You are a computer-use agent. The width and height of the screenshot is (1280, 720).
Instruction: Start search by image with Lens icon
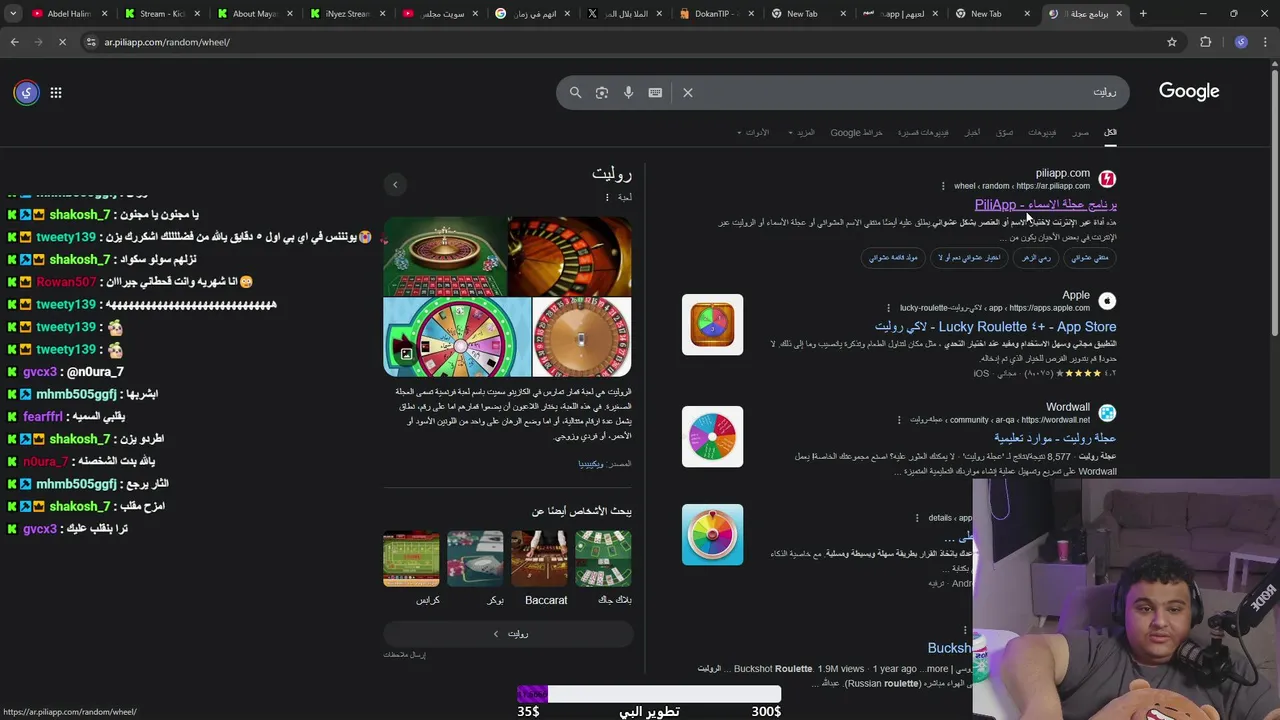[602, 92]
